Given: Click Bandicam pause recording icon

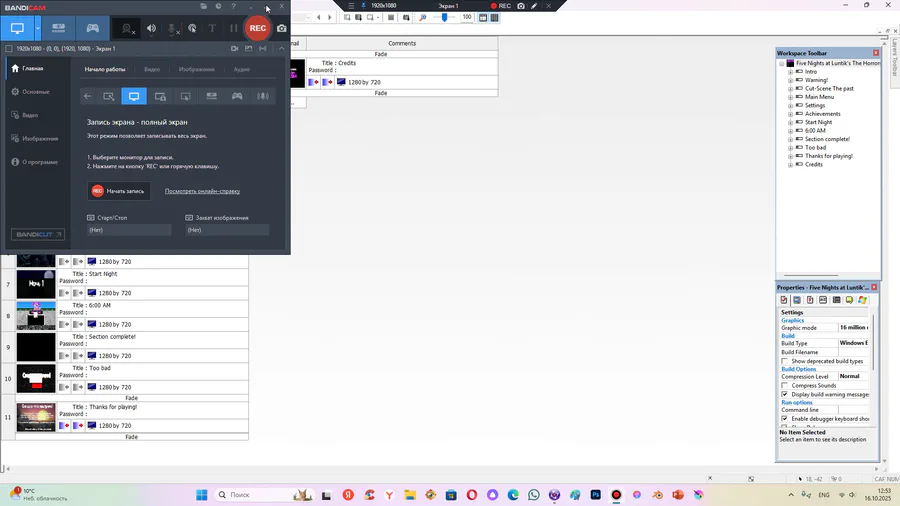Looking at the screenshot, I should click(x=233, y=28).
